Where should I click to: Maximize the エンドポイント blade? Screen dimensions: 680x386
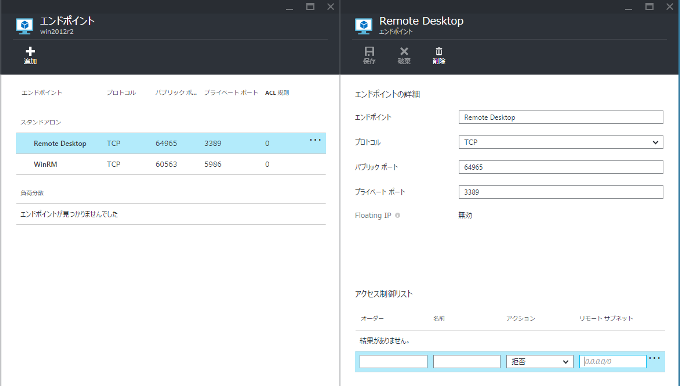click(310, 7)
